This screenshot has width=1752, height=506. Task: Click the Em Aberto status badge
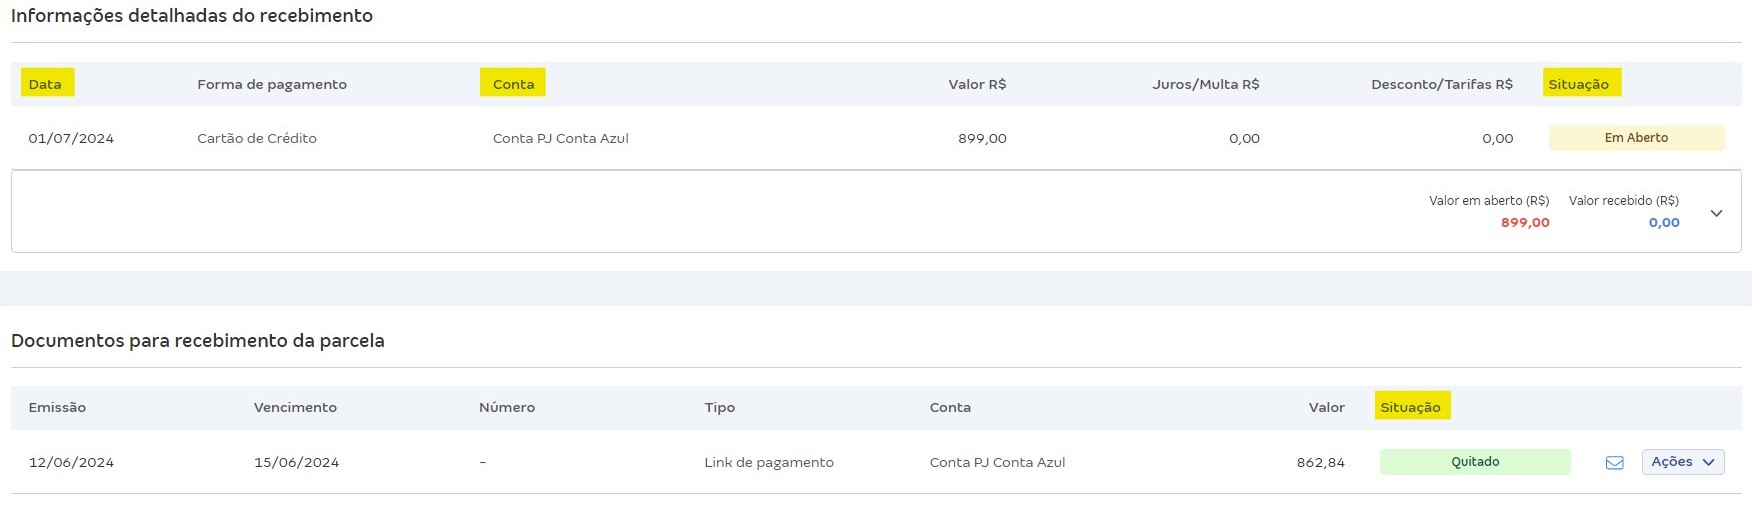tap(1636, 138)
